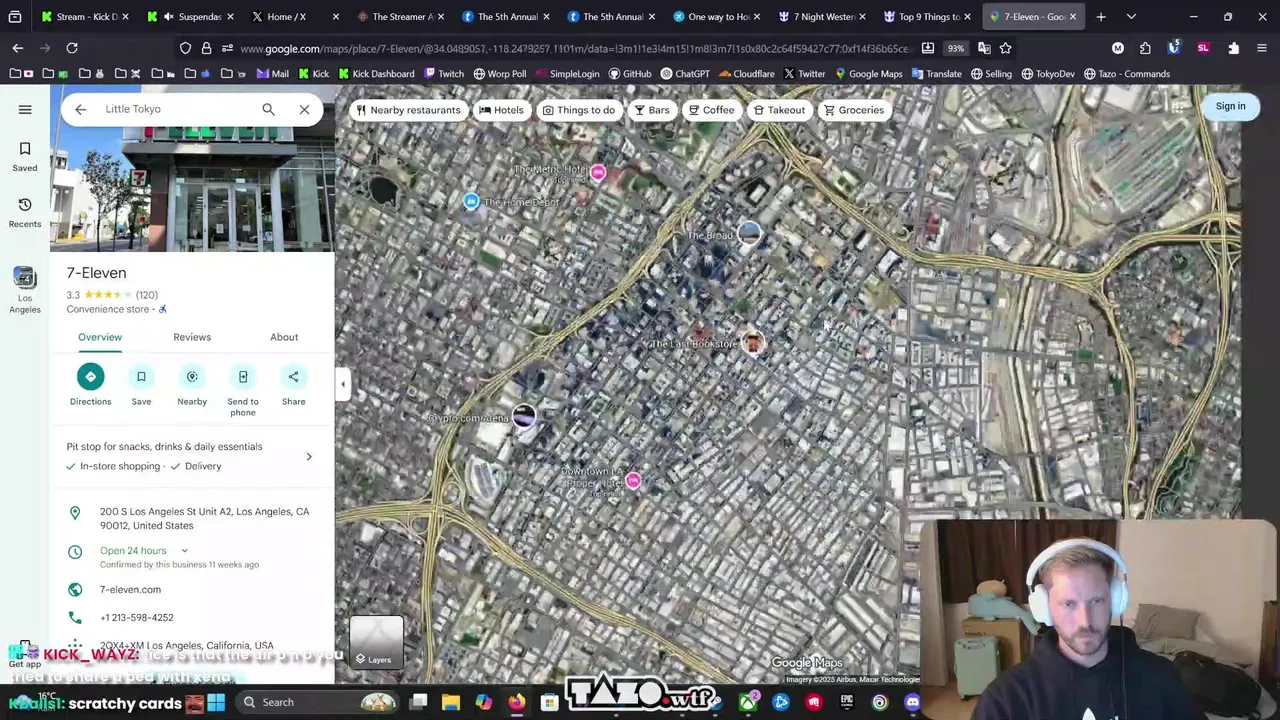Viewport: 1280px width, 720px height.
Task: Share the 7-Eleven location
Action: pos(293,385)
